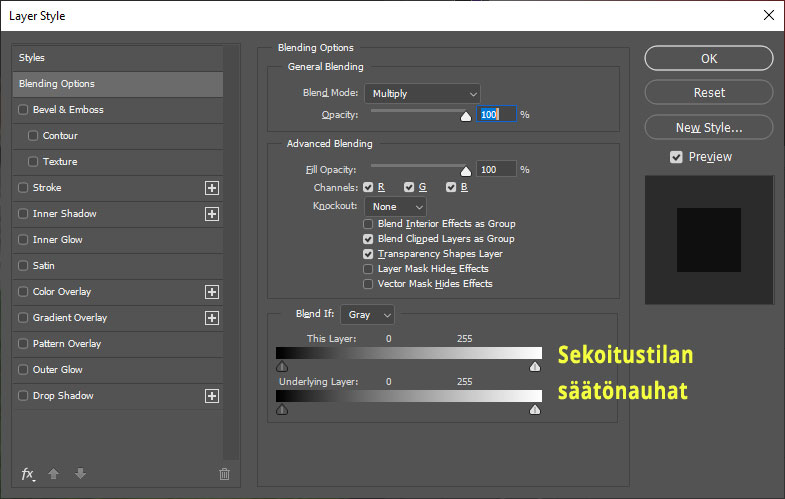Click the style preview thumbnail
This screenshot has height=499, width=785.
709,240
